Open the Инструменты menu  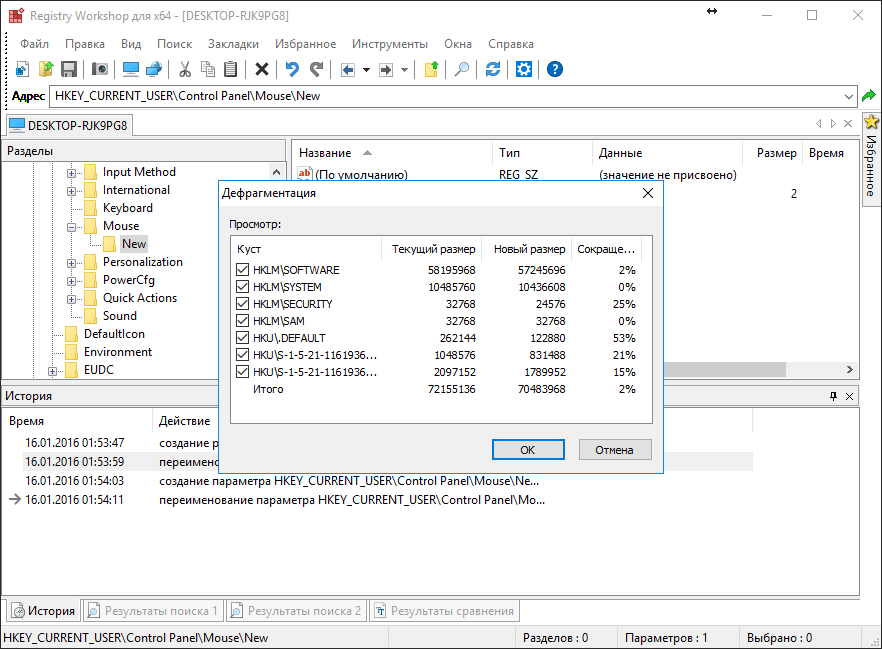click(x=390, y=44)
